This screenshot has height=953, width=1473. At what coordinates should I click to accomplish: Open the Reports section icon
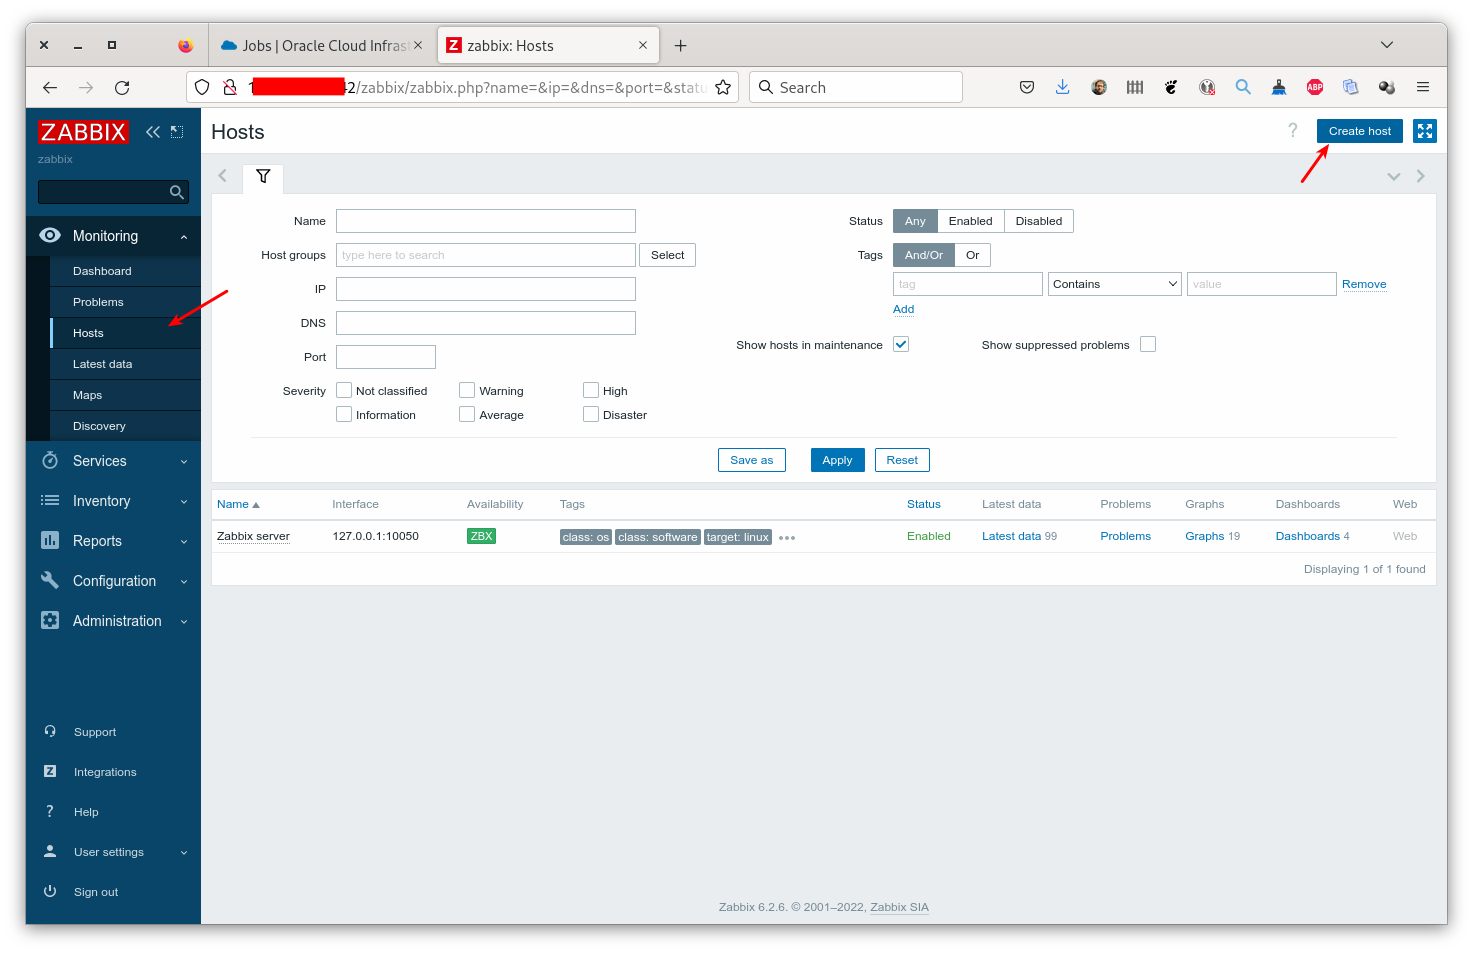(50, 540)
